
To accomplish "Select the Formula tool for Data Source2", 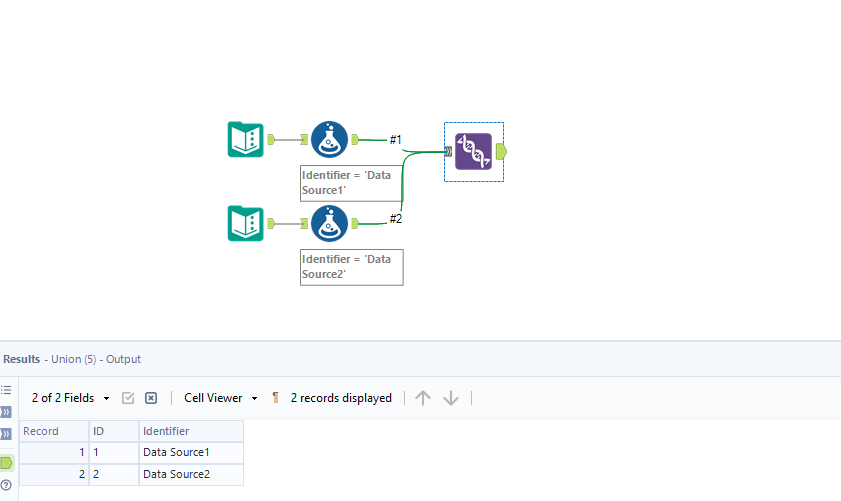I will [x=329, y=223].
